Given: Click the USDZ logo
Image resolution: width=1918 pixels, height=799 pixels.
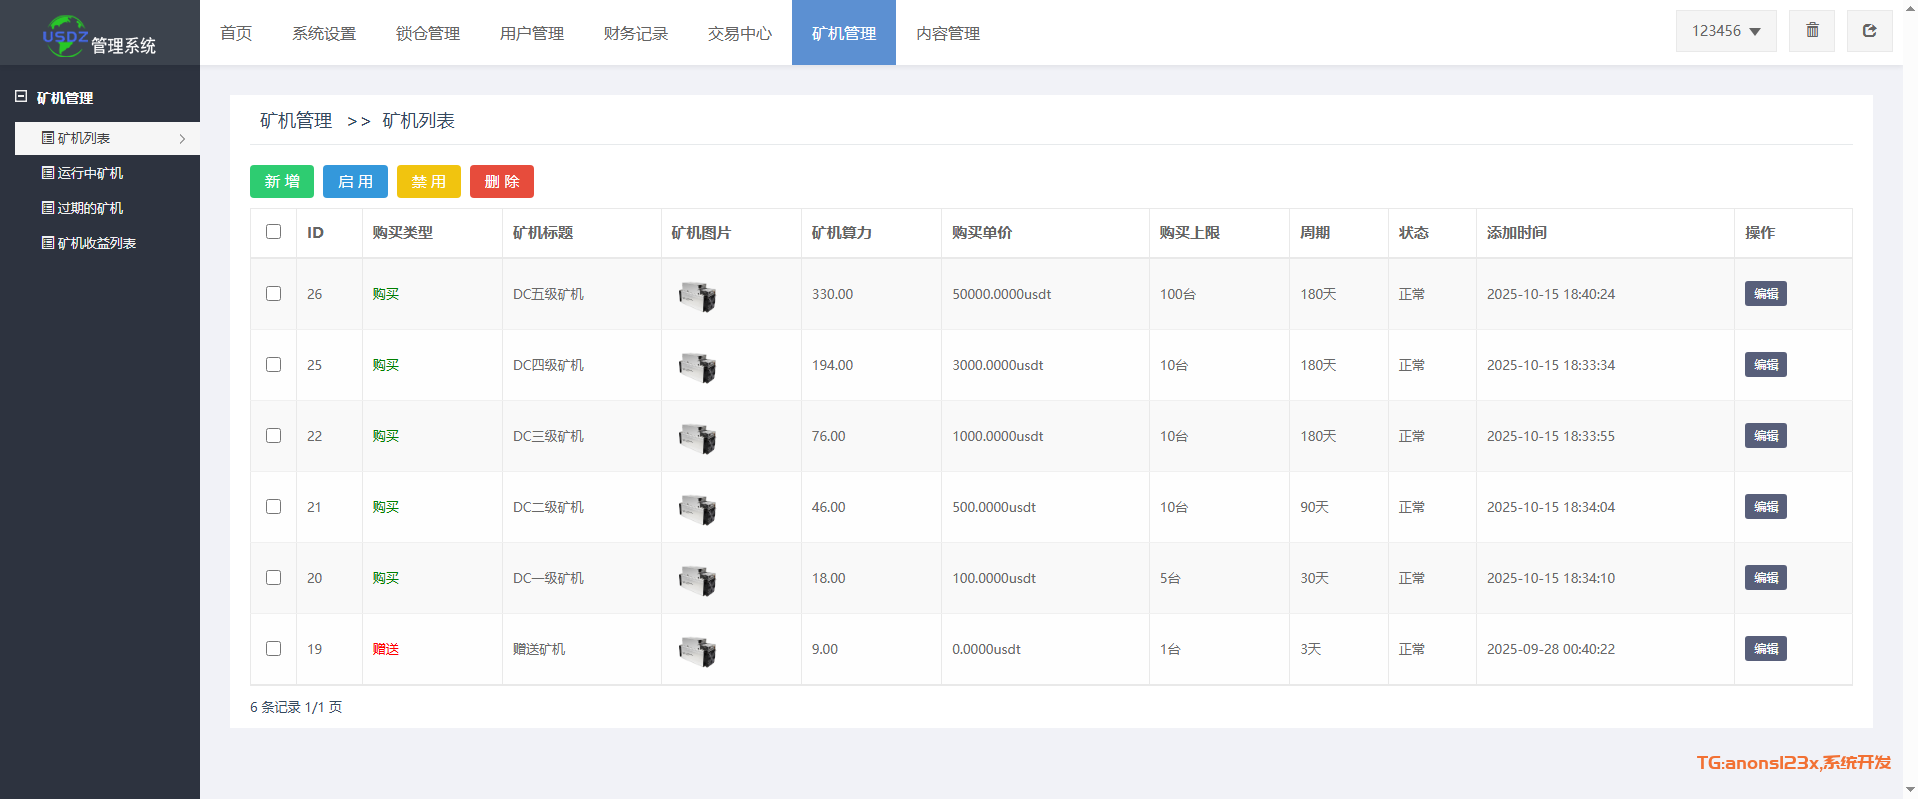Looking at the screenshot, I should (65, 36).
